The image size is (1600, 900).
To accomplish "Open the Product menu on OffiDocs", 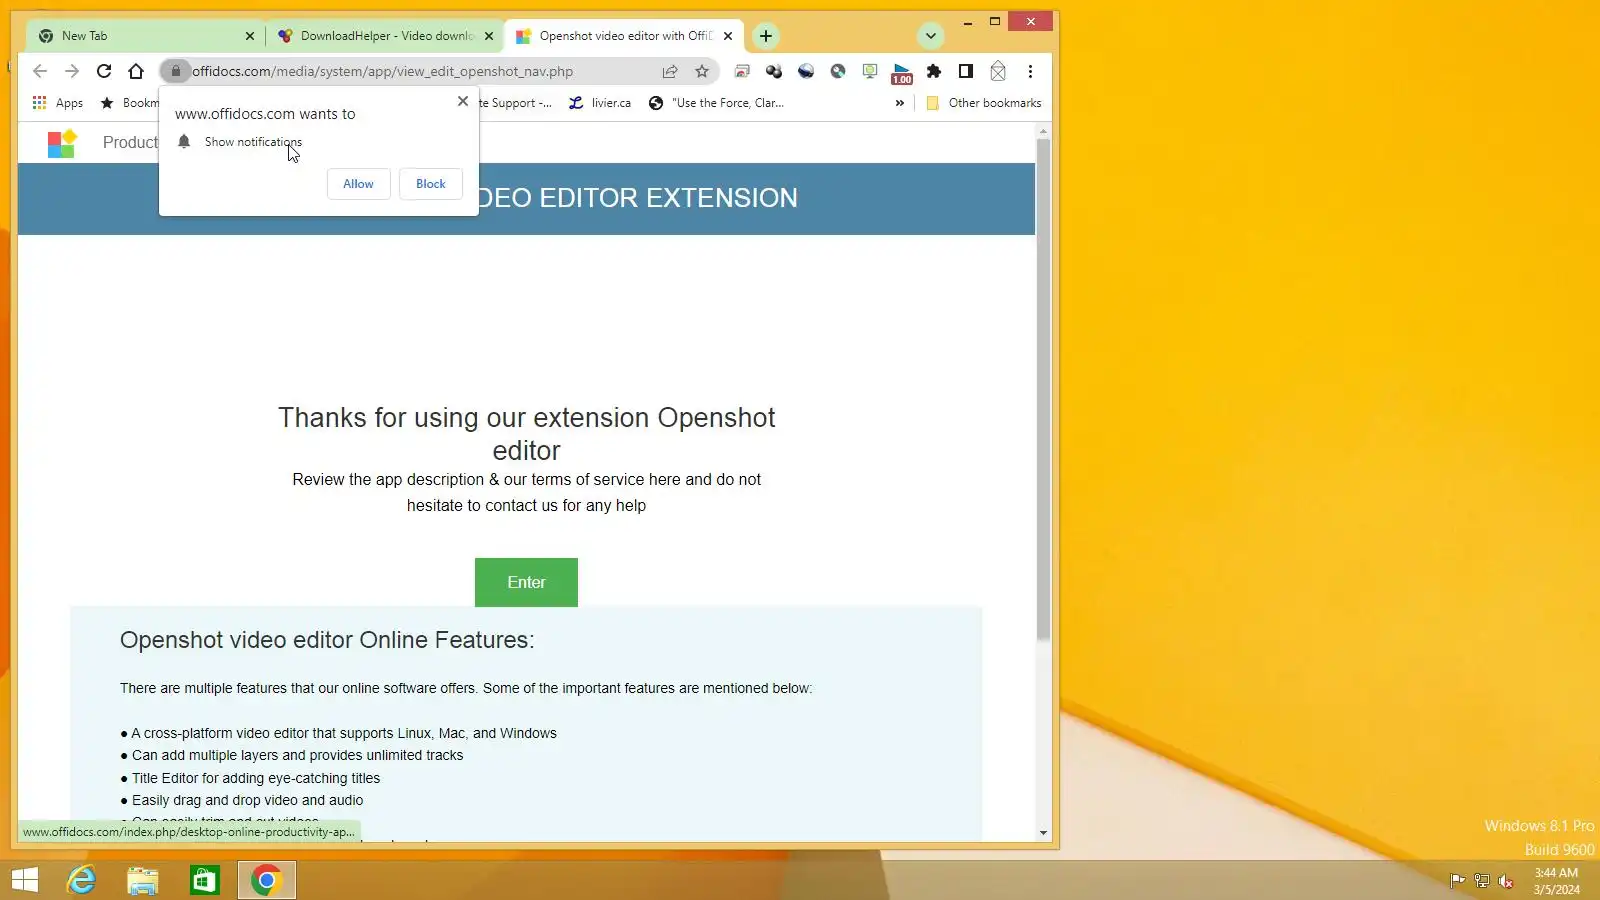I will (x=130, y=143).
